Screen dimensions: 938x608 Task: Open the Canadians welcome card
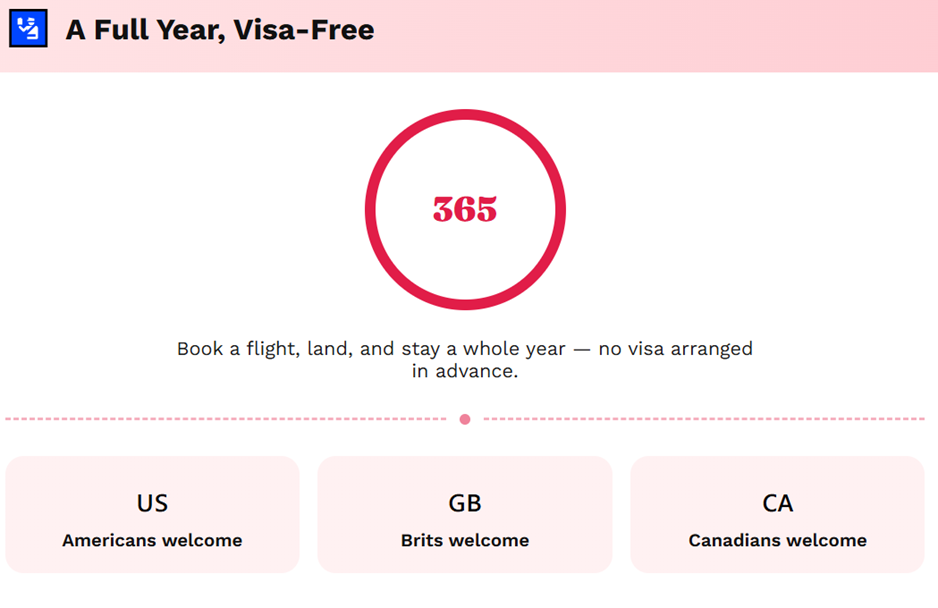coord(777,514)
